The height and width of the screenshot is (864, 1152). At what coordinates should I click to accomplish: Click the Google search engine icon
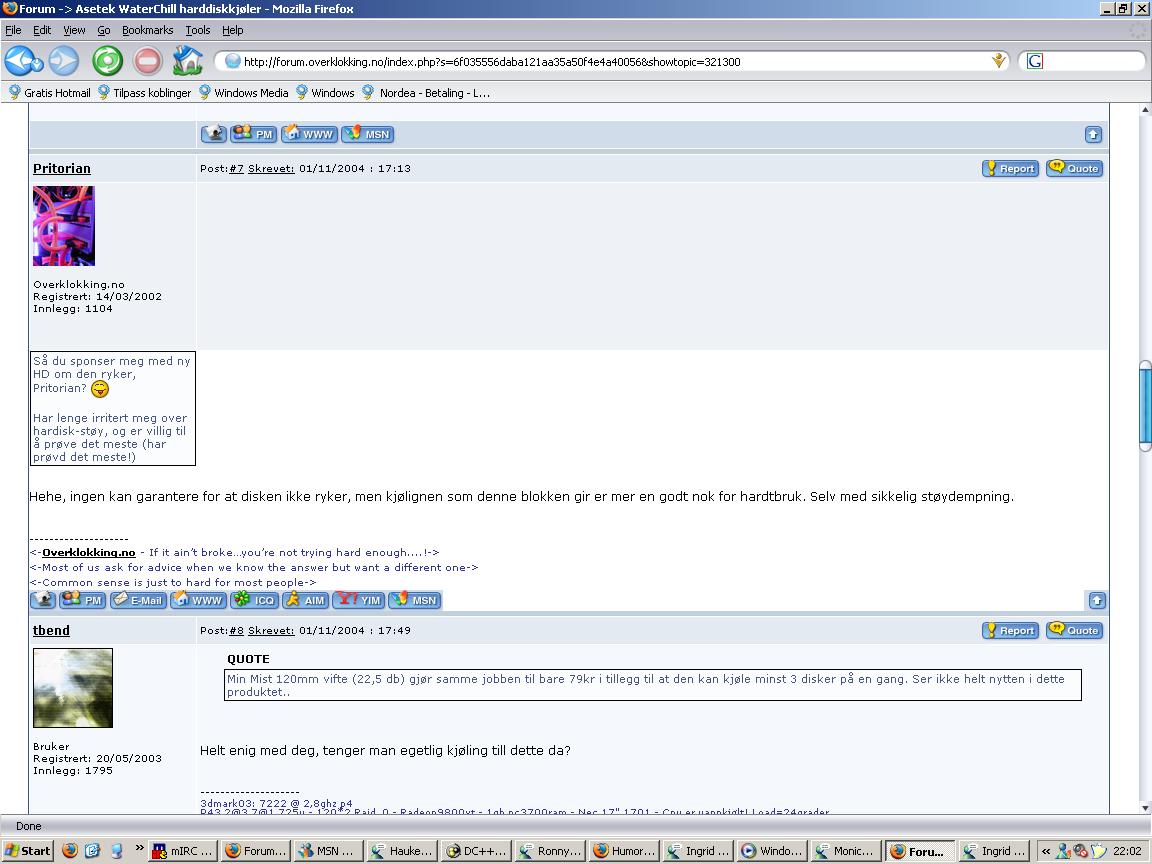coord(1034,61)
